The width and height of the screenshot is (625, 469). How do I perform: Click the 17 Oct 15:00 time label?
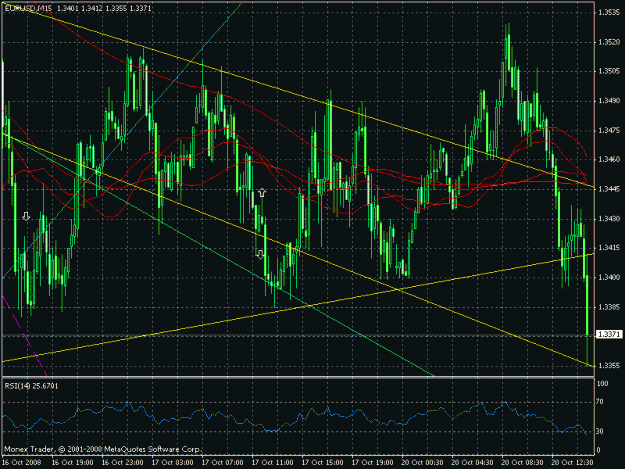click(x=322, y=462)
